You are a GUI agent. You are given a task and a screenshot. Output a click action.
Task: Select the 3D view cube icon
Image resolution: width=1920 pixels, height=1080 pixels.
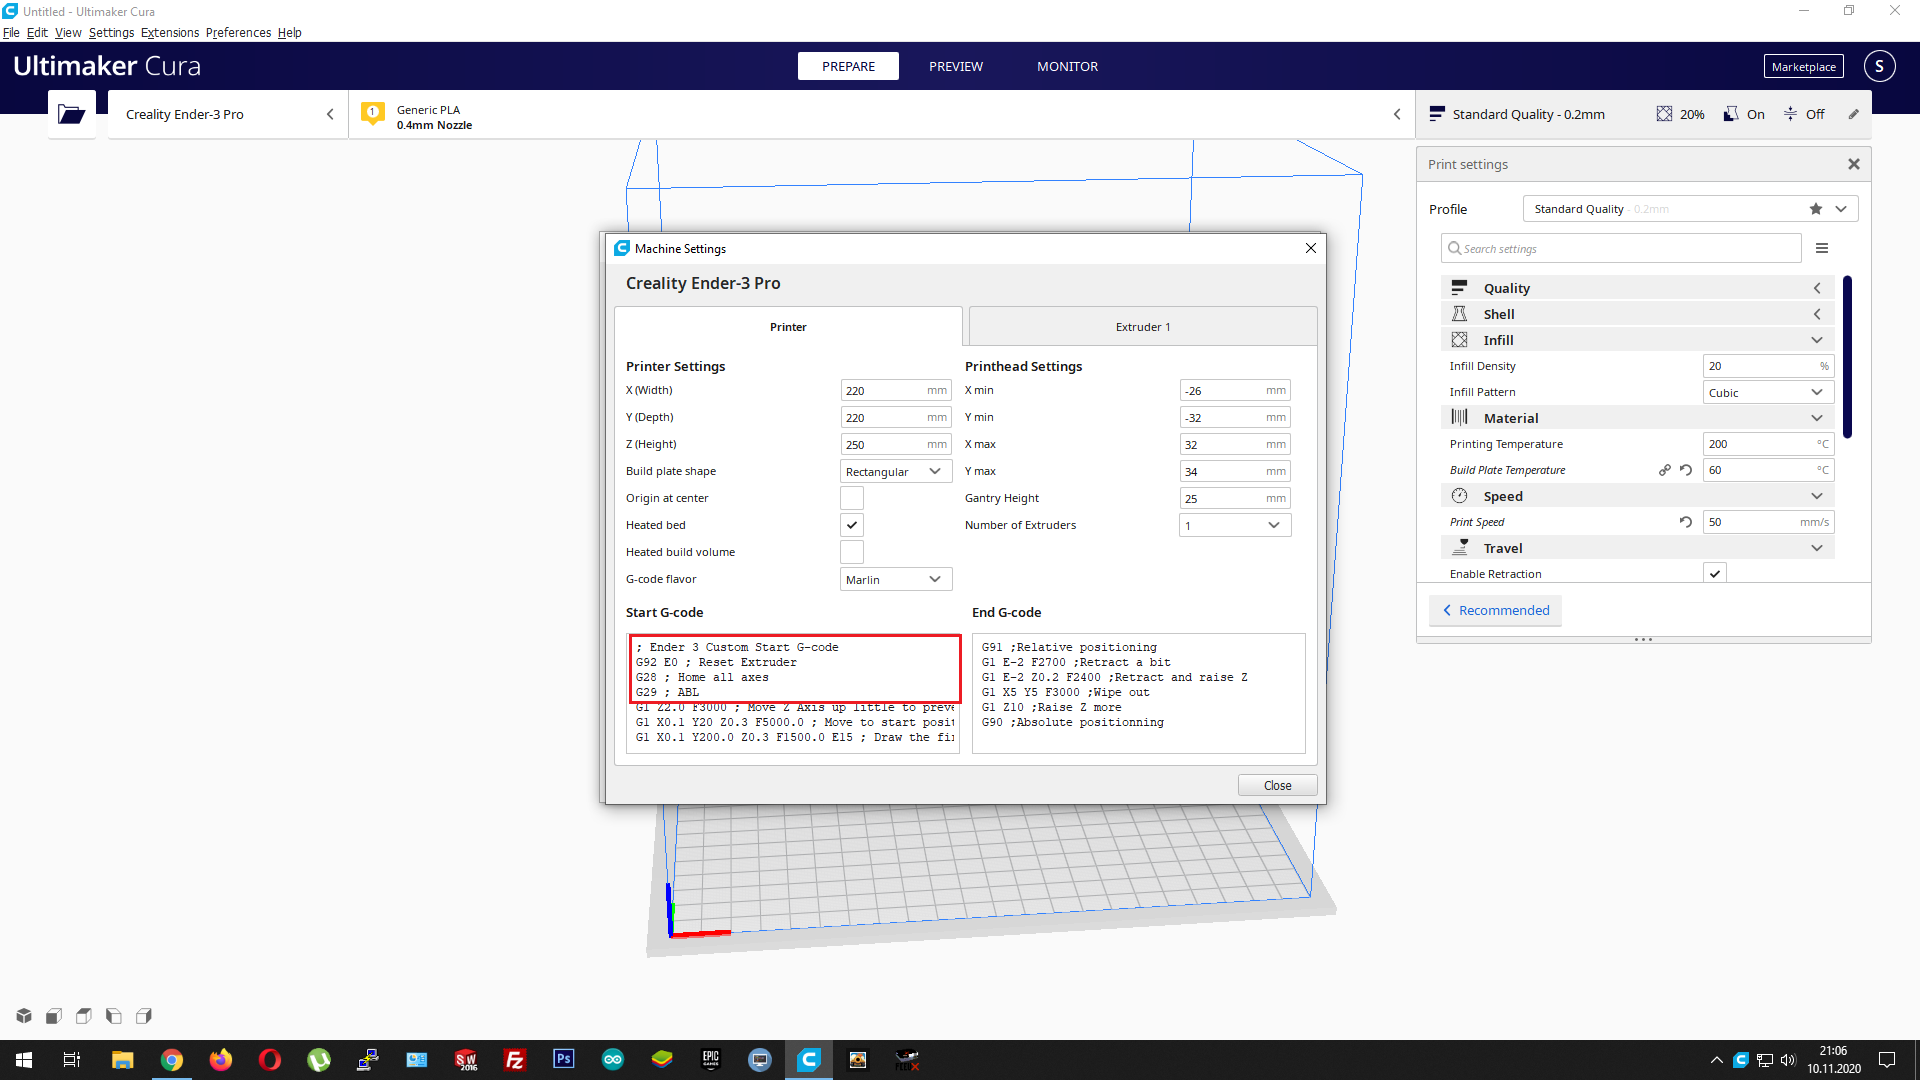pos(24,1016)
